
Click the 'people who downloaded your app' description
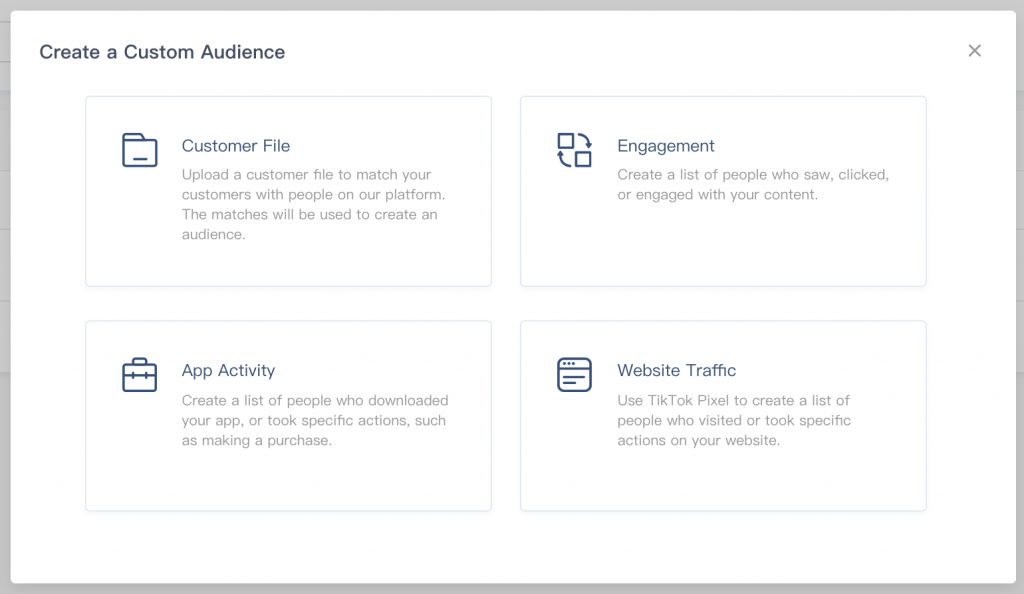[x=315, y=420]
